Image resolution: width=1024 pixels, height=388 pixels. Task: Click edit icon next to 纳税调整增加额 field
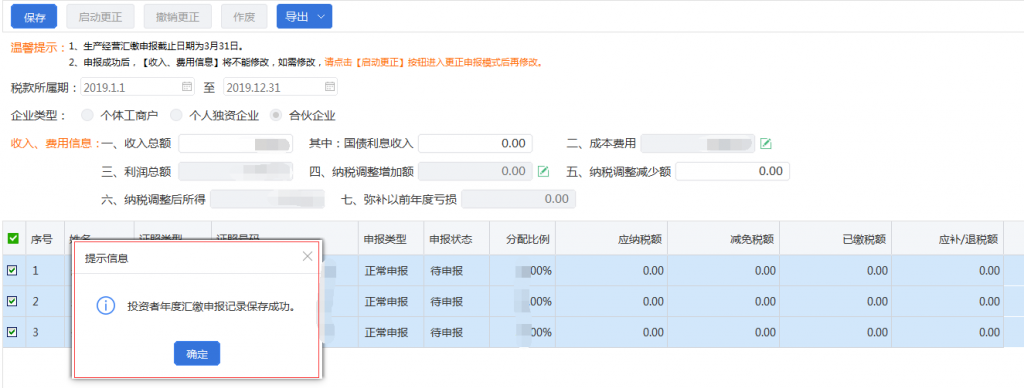(543, 172)
